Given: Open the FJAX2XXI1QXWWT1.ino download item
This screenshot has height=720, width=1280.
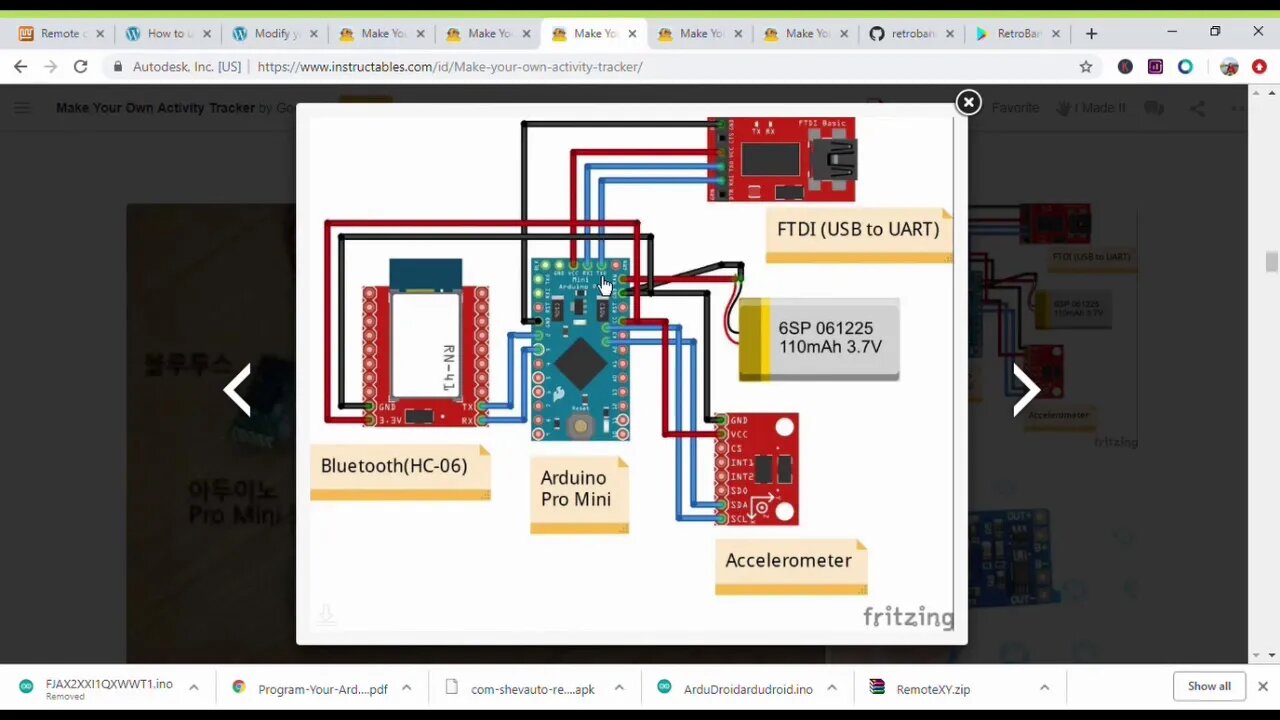Looking at the screenshot, I should (x=98, y=688).
